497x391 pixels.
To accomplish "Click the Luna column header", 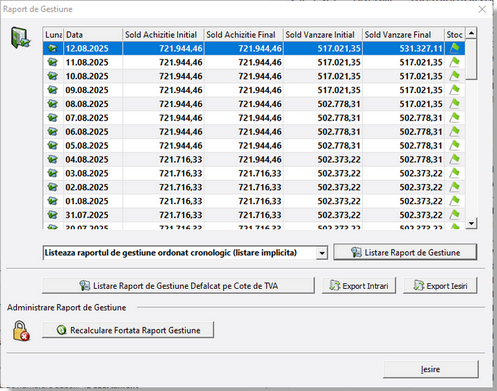I will coord(53,35).
